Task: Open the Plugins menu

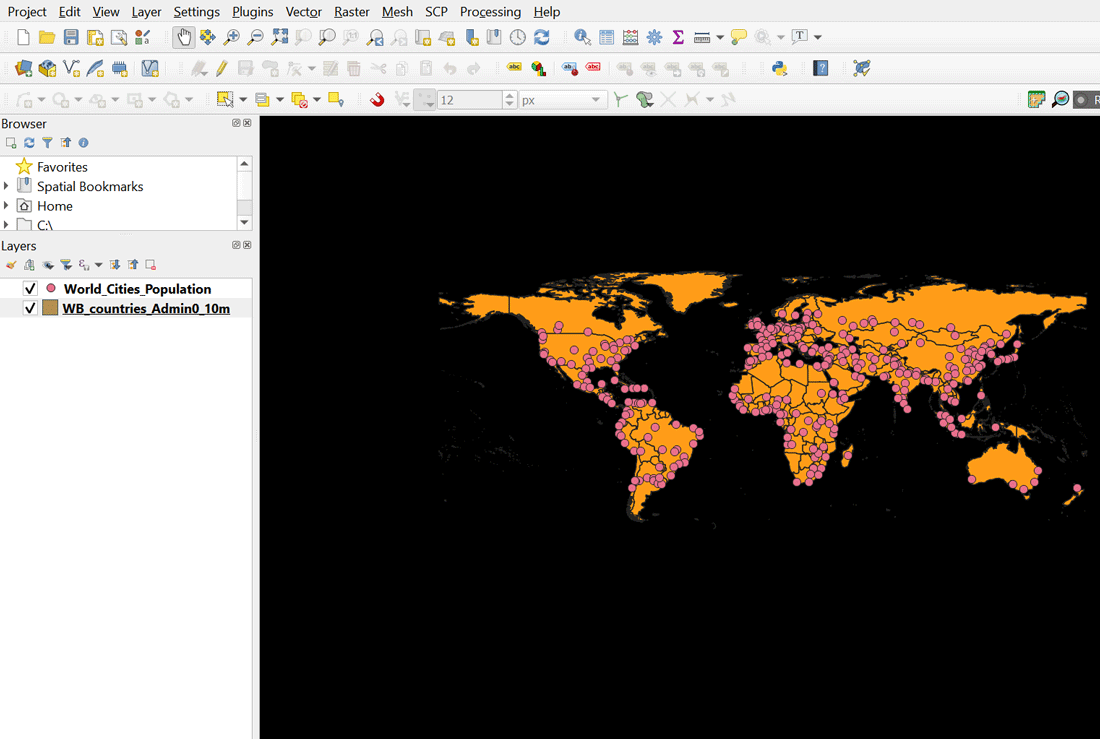Action: [x=253, y=12]
